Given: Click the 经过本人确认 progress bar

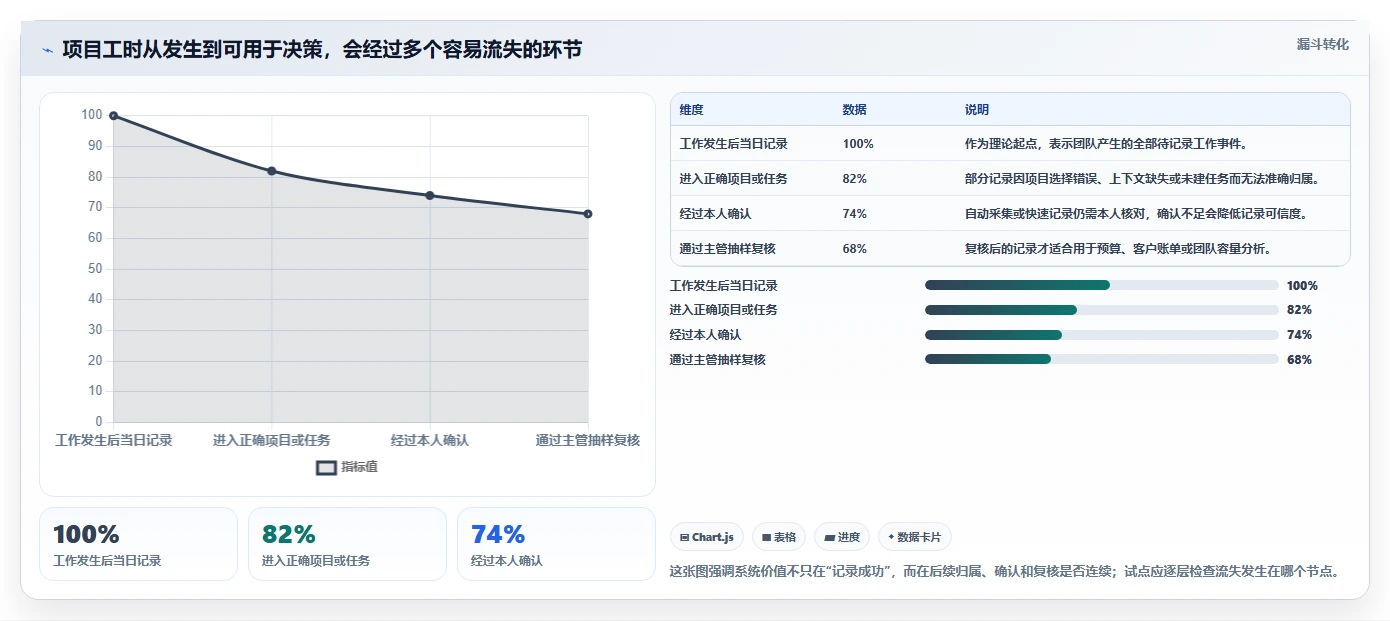Looking at the screenshot, I should (x=1102, y=335).
